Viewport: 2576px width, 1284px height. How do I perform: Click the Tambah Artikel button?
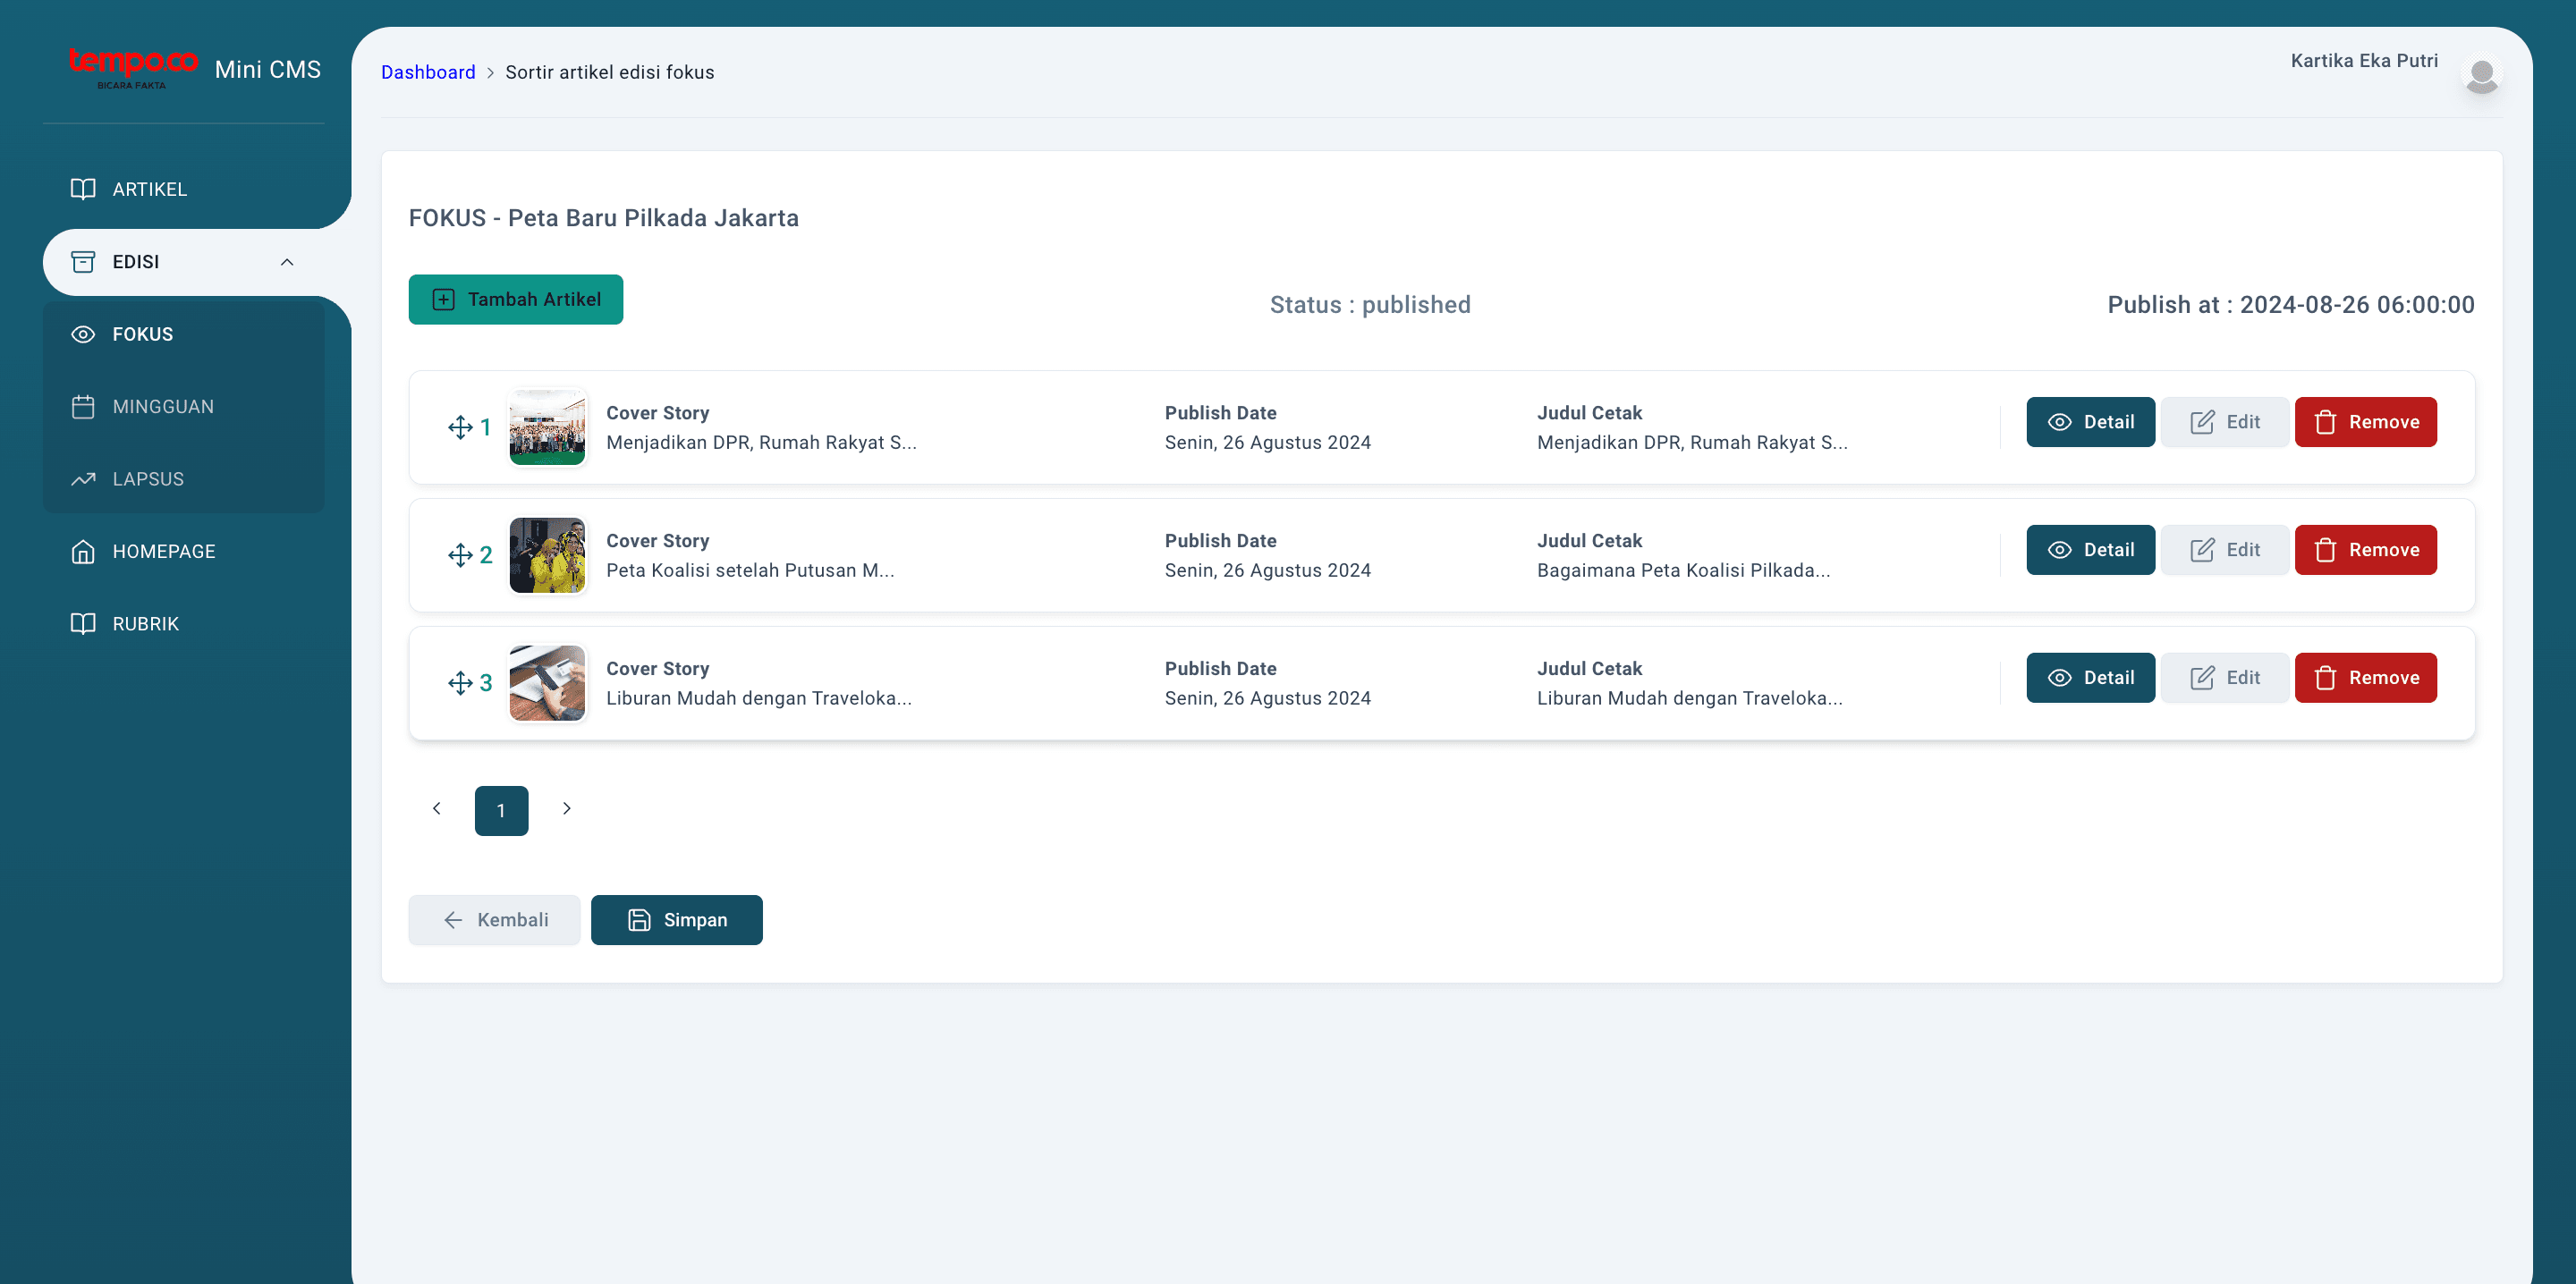(516, 299)
